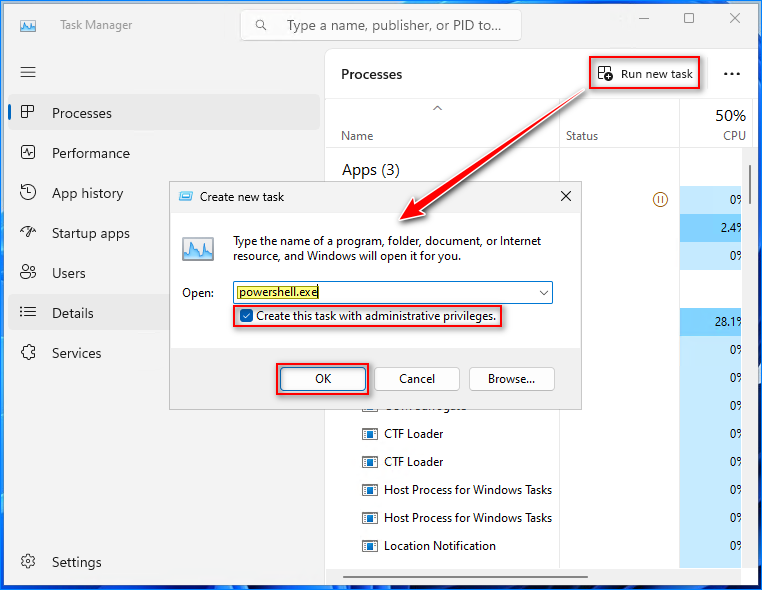Expand the Open combo box dropdown arrow

[544, 293]
